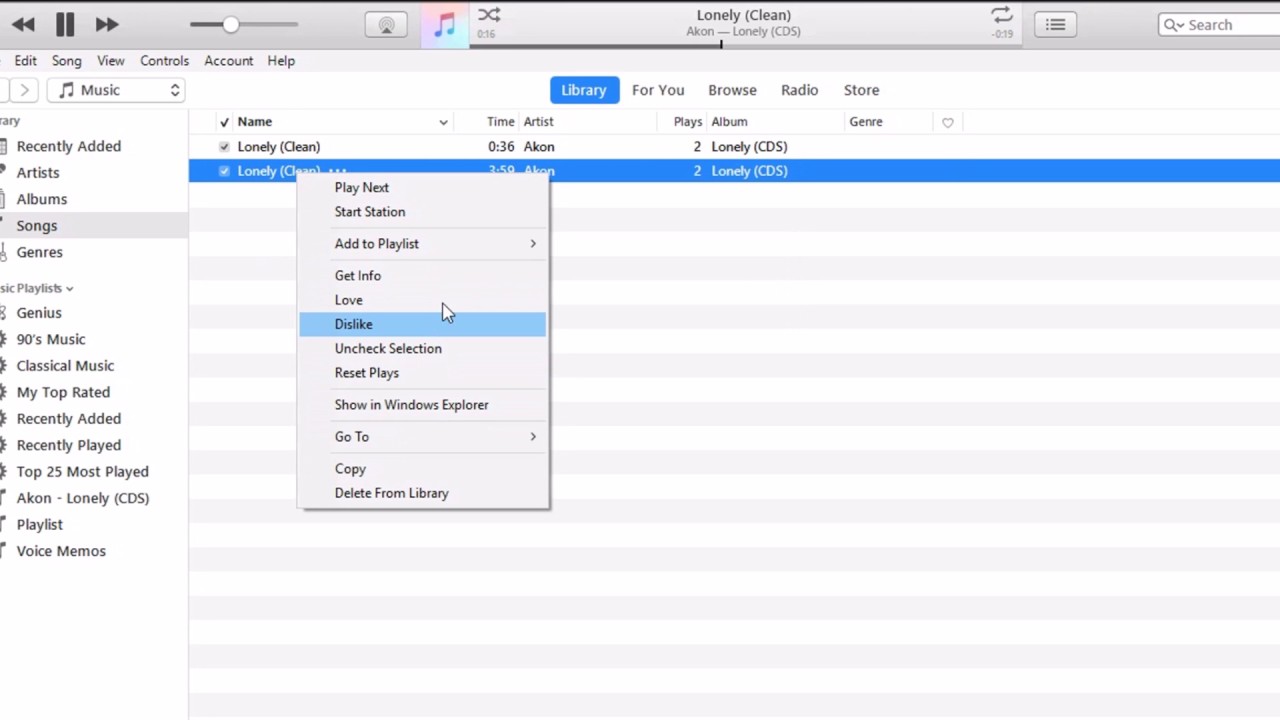The width and height of the screenshot is (1280, 720).
Task: Switch to the Radio tab
Action: pyautogui.click(x=799, y=90)
